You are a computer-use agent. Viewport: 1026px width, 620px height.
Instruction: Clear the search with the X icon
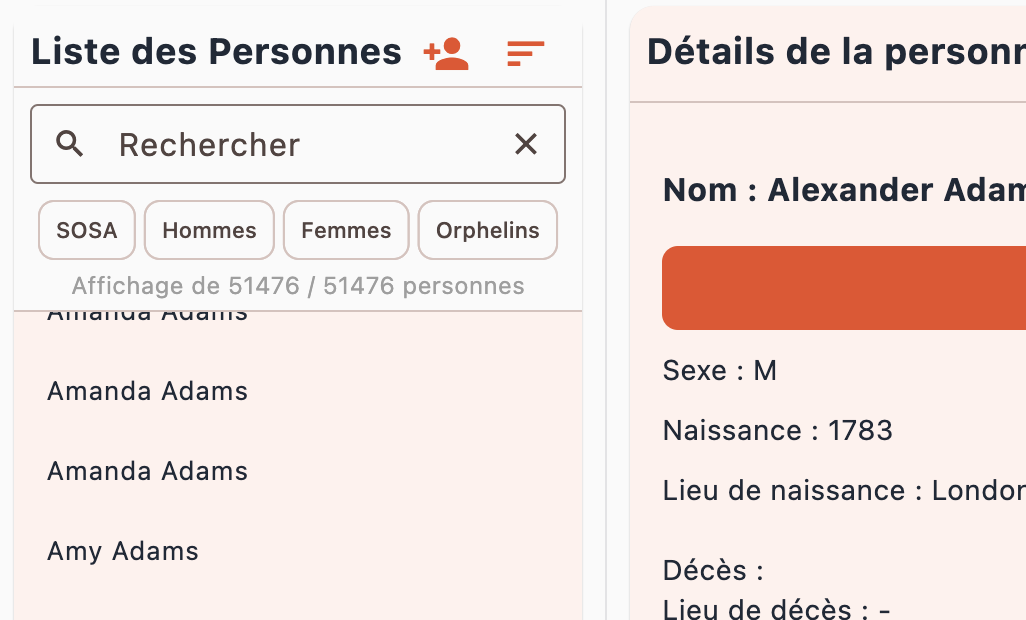coord(526,144)
